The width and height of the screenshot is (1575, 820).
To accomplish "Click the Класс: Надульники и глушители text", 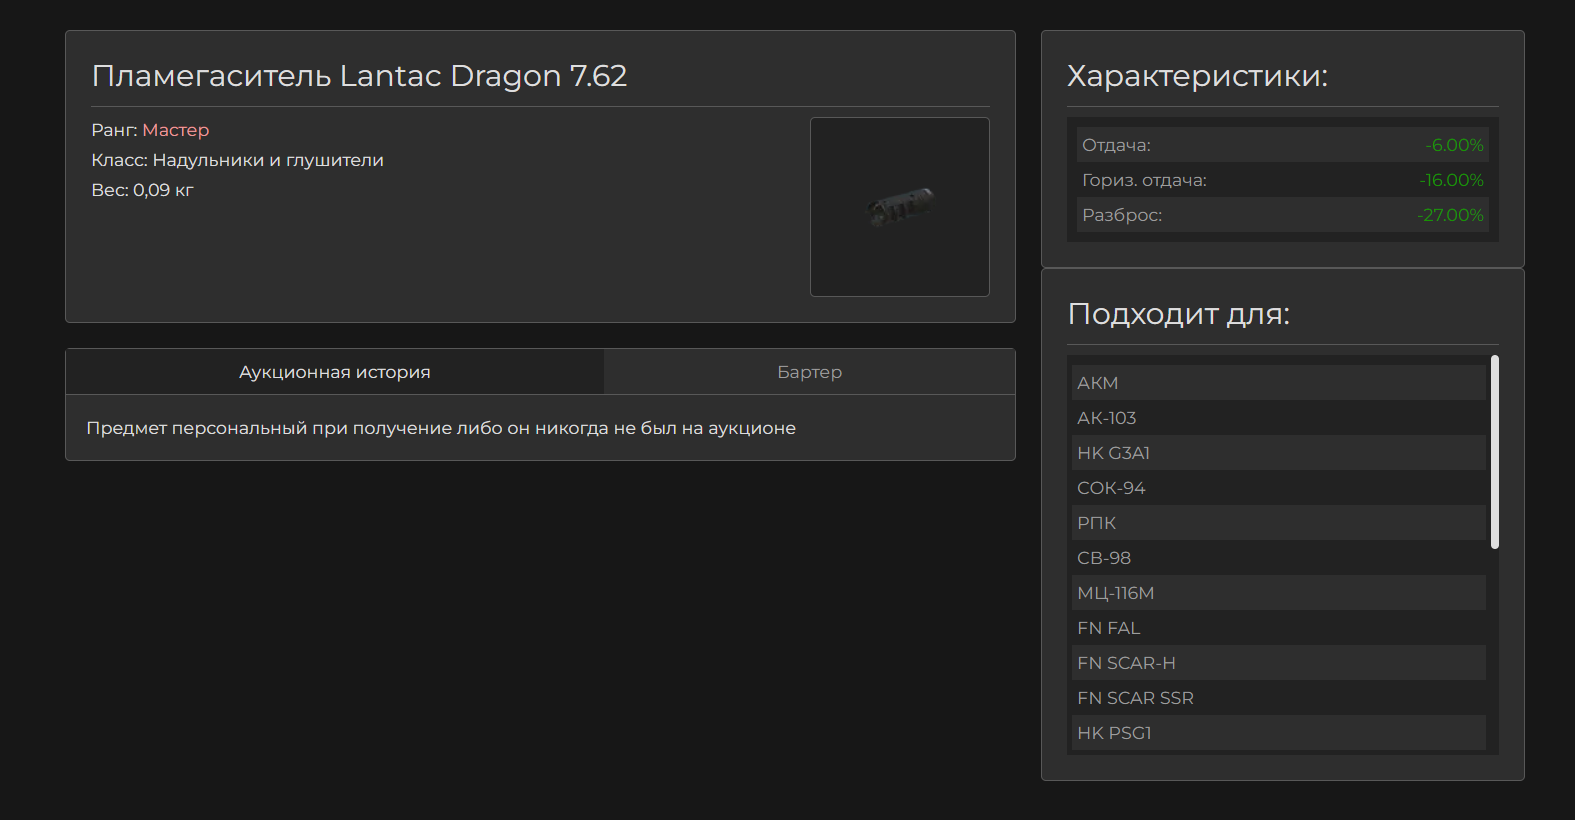I will pyautogui.click(x=237, y=160).
